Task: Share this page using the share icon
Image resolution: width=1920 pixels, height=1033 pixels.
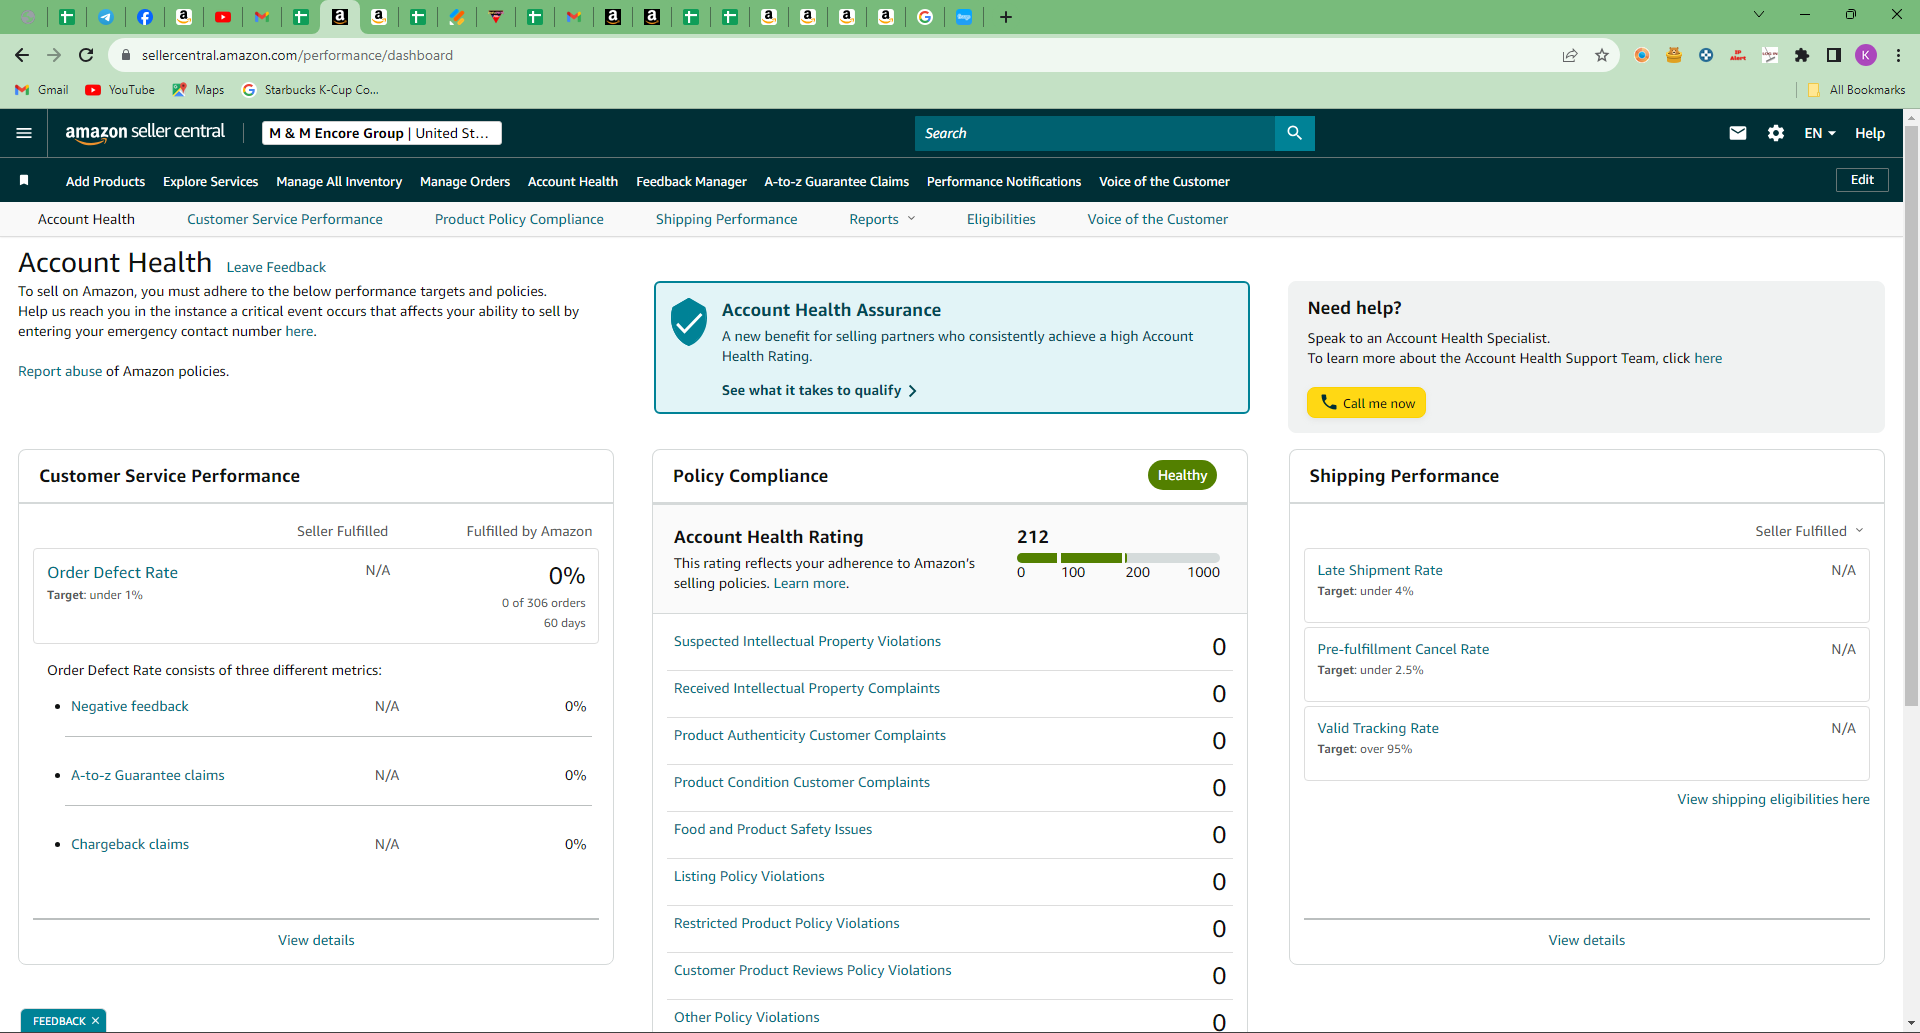Action: (1570, 55)
